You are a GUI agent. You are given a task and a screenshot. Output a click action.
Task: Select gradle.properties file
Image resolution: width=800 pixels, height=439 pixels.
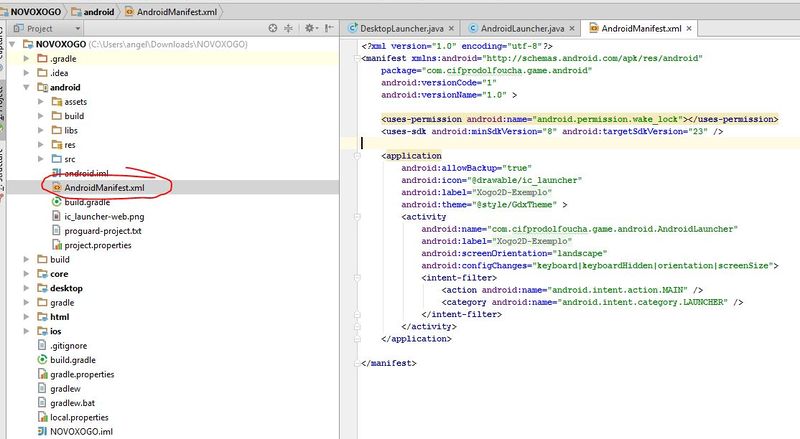(172, 374)
